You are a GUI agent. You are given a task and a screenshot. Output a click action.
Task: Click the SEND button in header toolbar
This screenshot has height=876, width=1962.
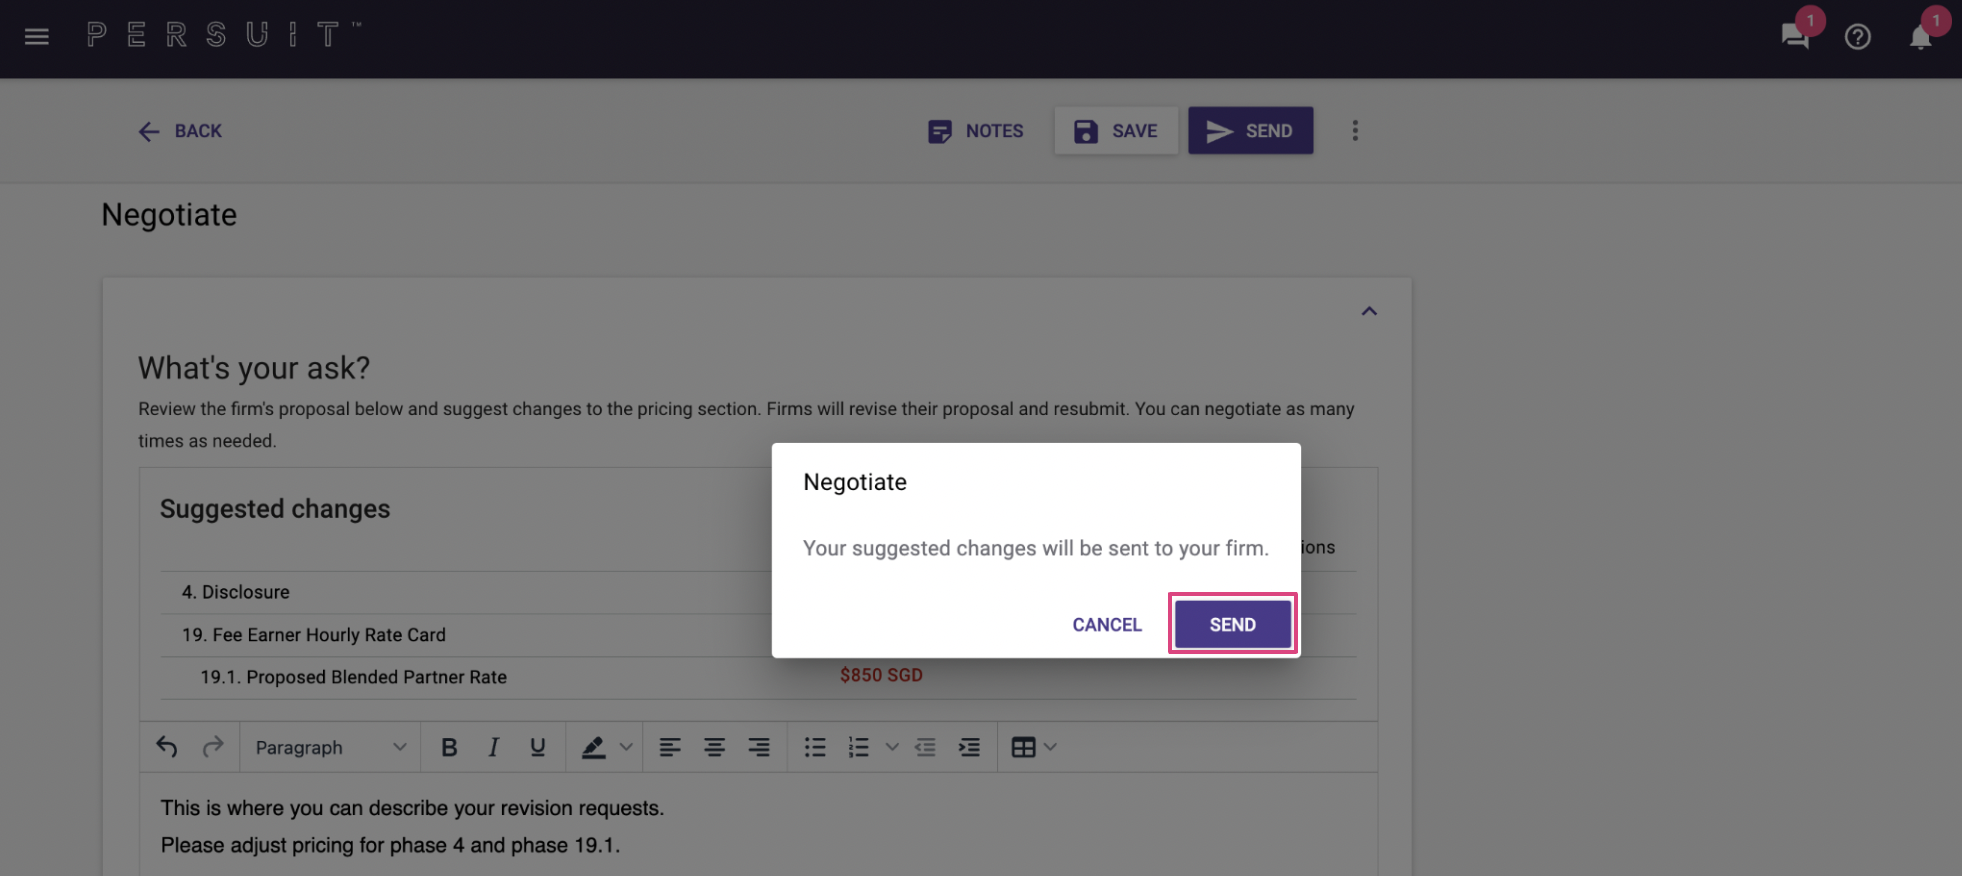tap(1250, 131)
